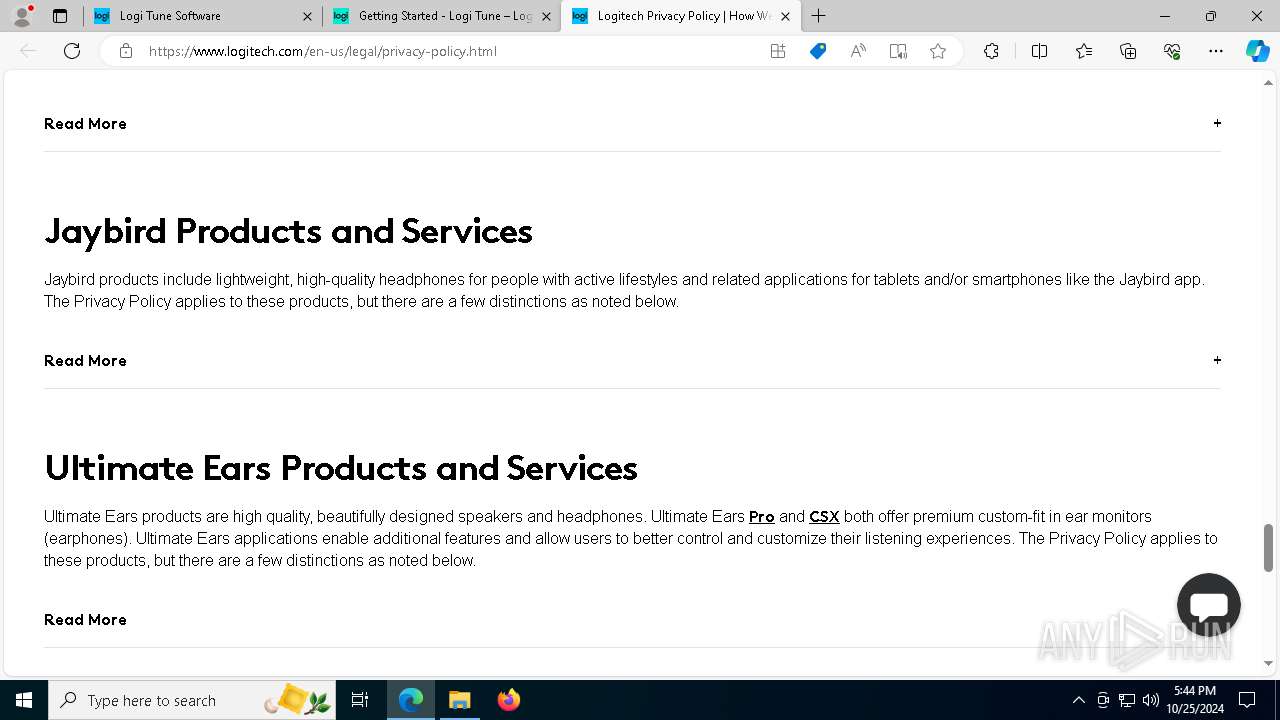Open the browser profile icon
Screen dimensions: 1280x720
(22, 16)
